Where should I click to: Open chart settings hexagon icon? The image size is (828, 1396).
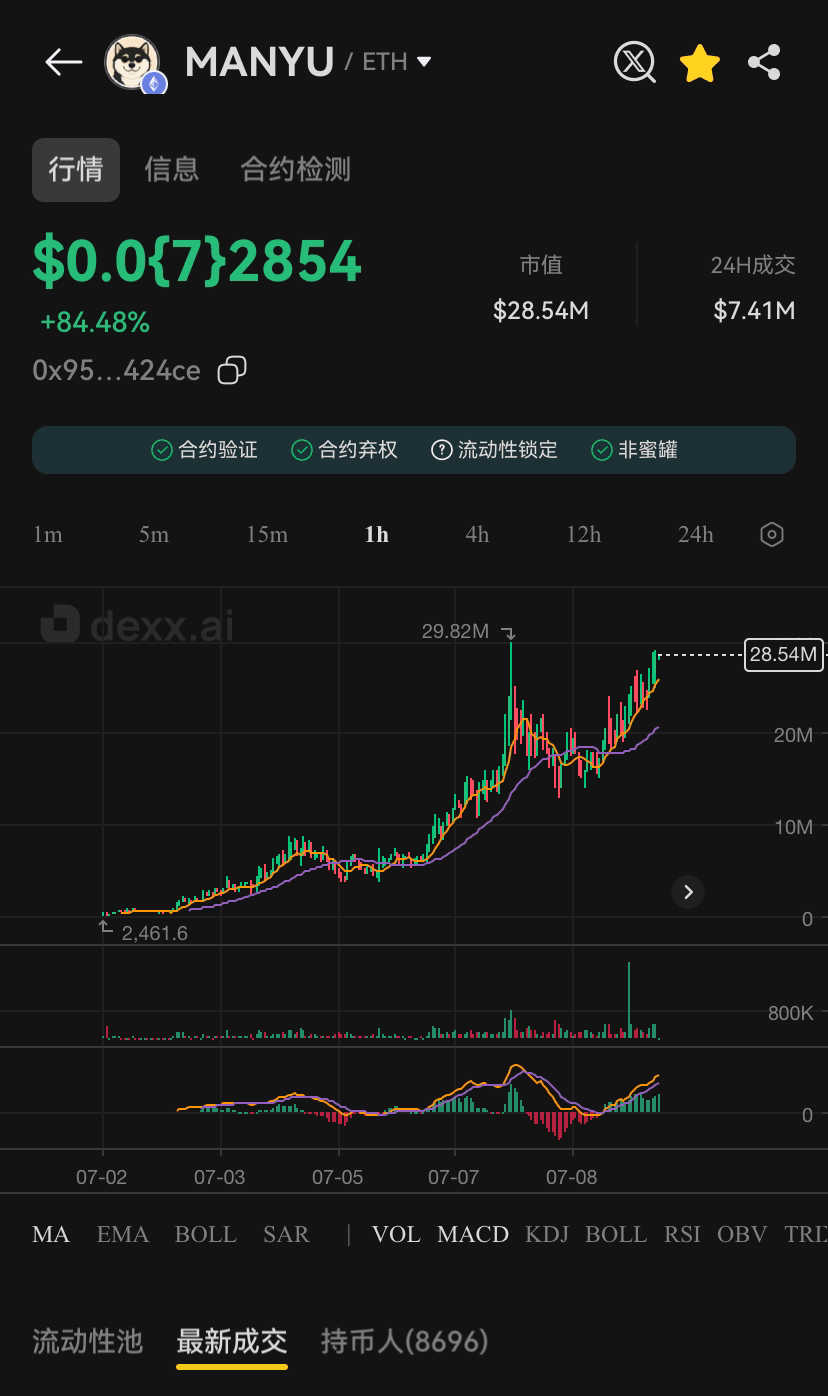771,534
